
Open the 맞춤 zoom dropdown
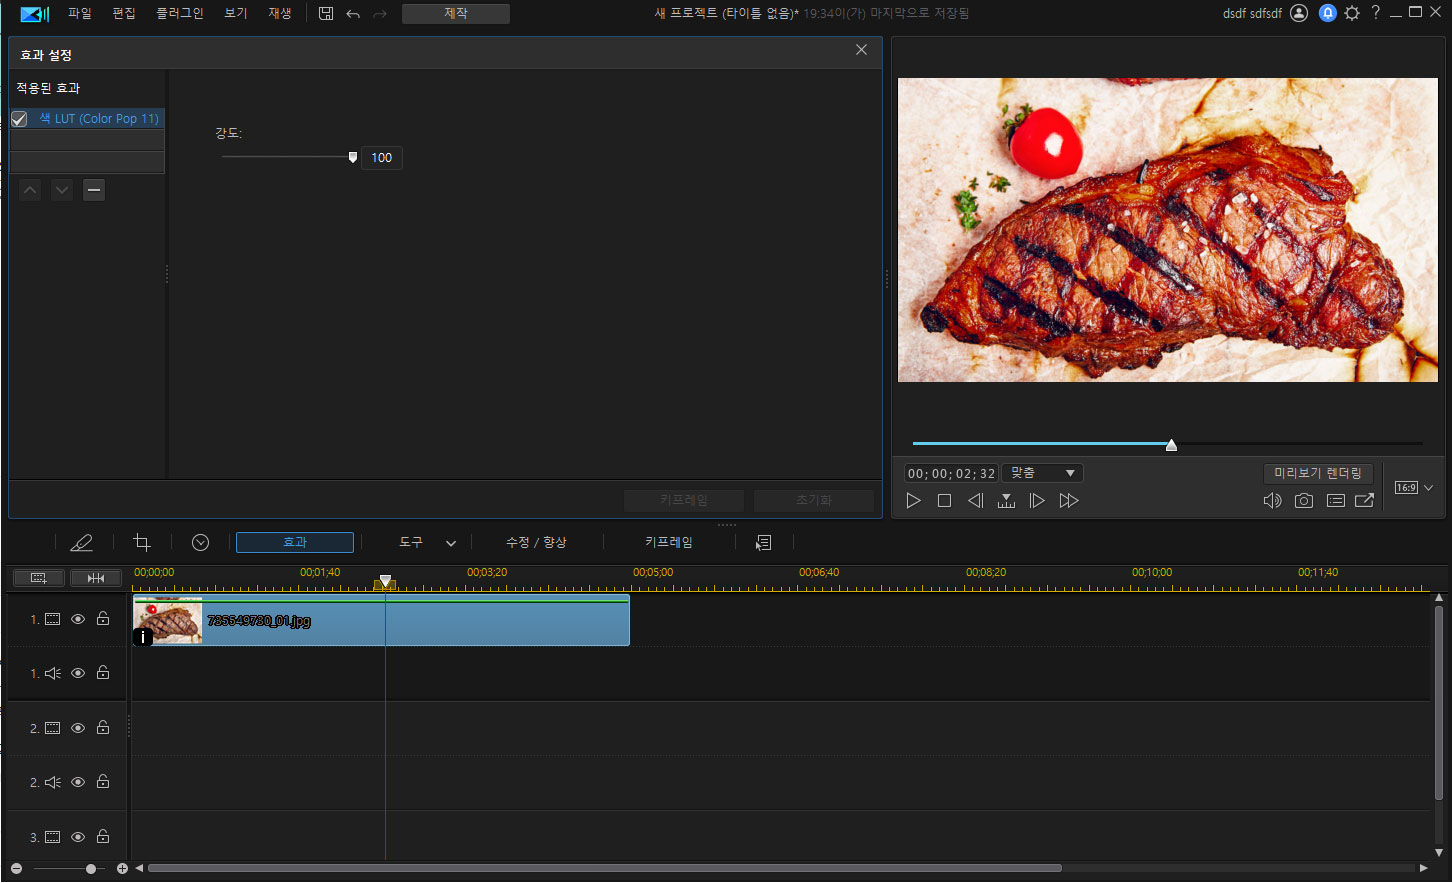click(x=1042, y=473)
